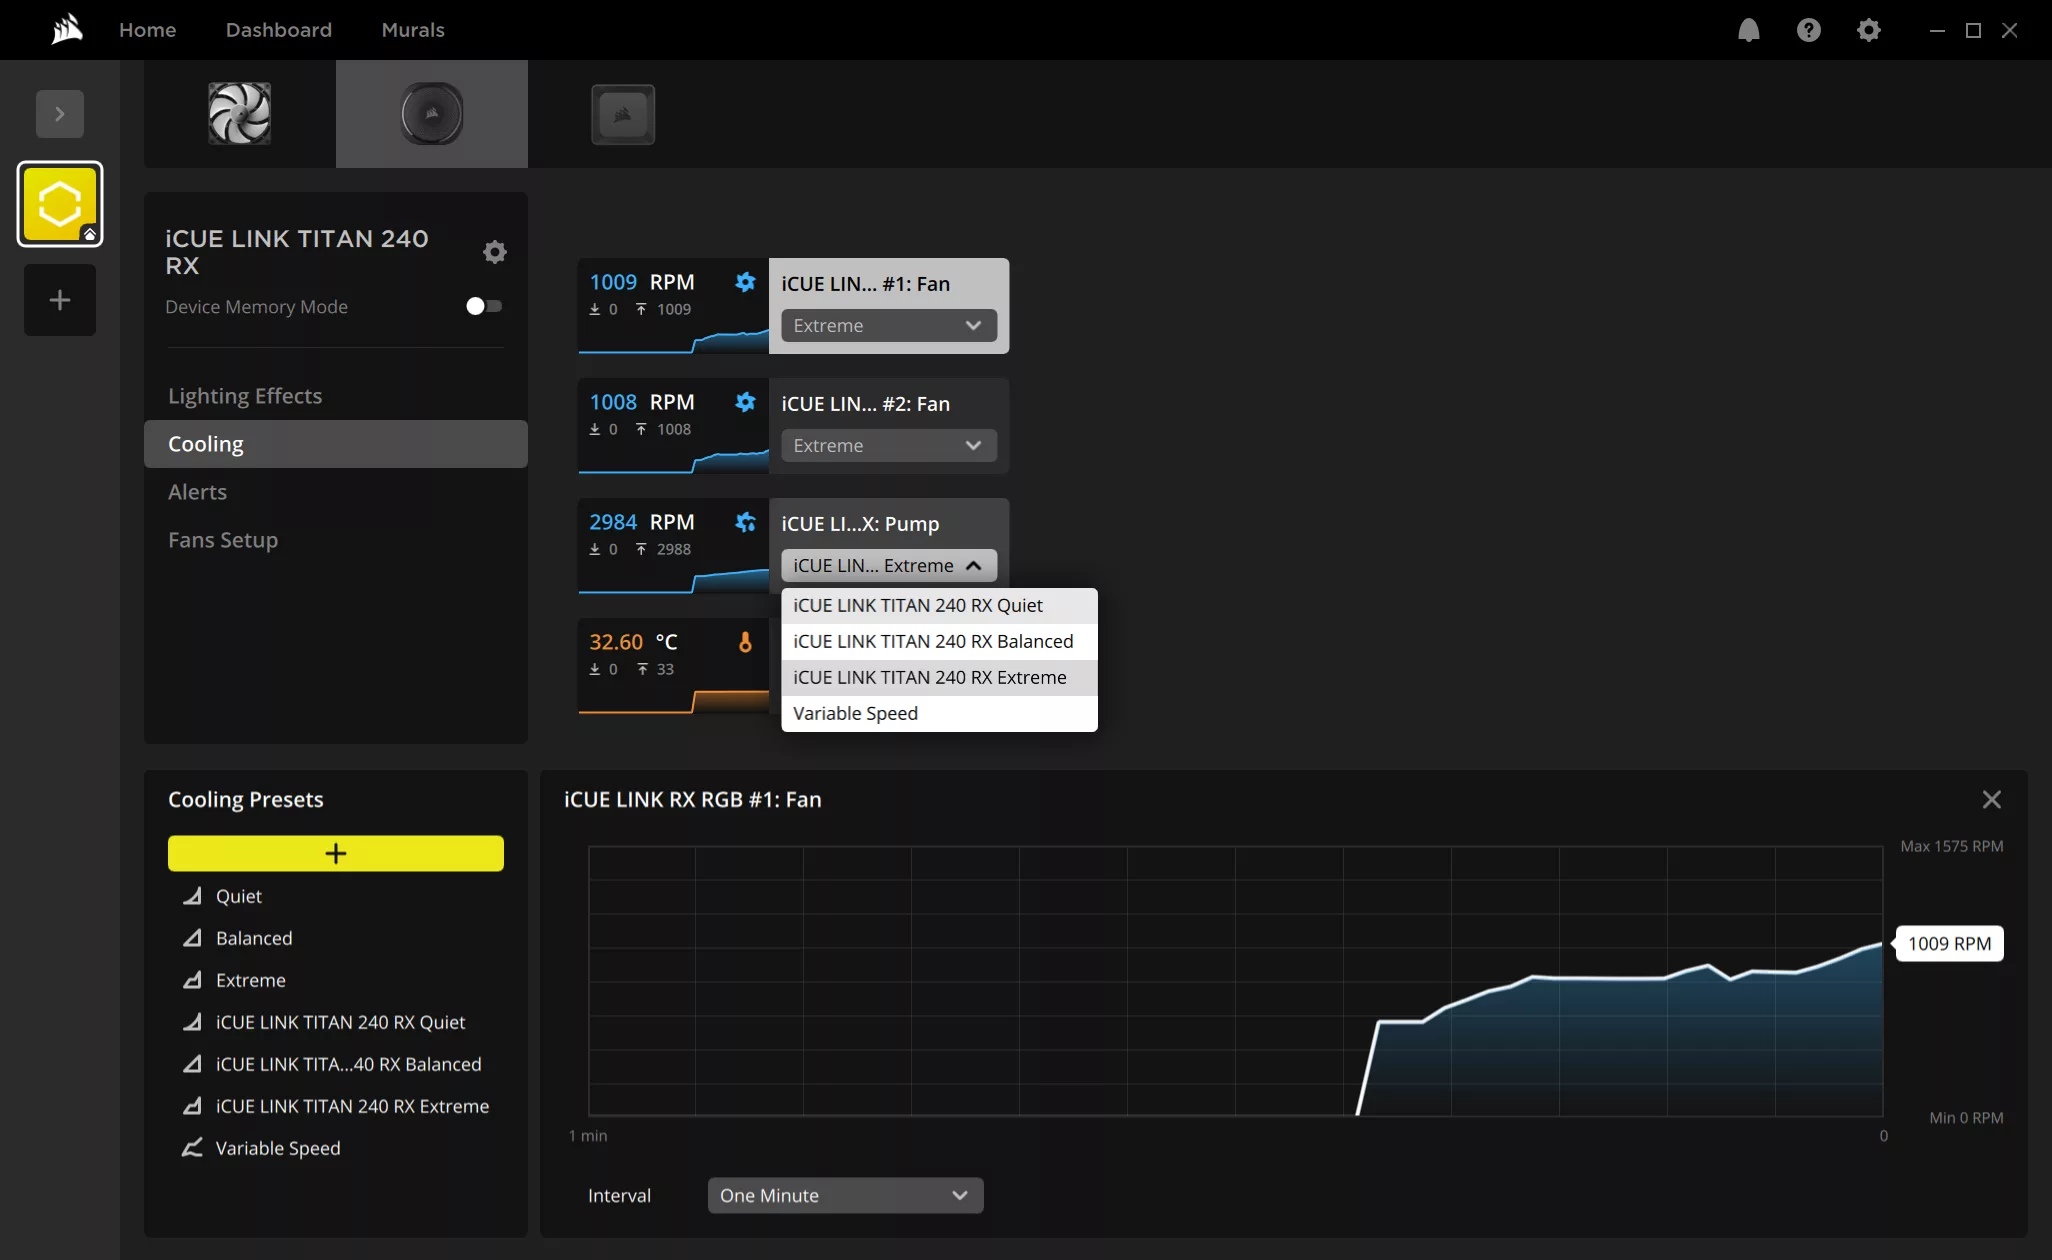Open the Cooling section
This screenshot has height=1260, width=2052.
tap(336, 444)
